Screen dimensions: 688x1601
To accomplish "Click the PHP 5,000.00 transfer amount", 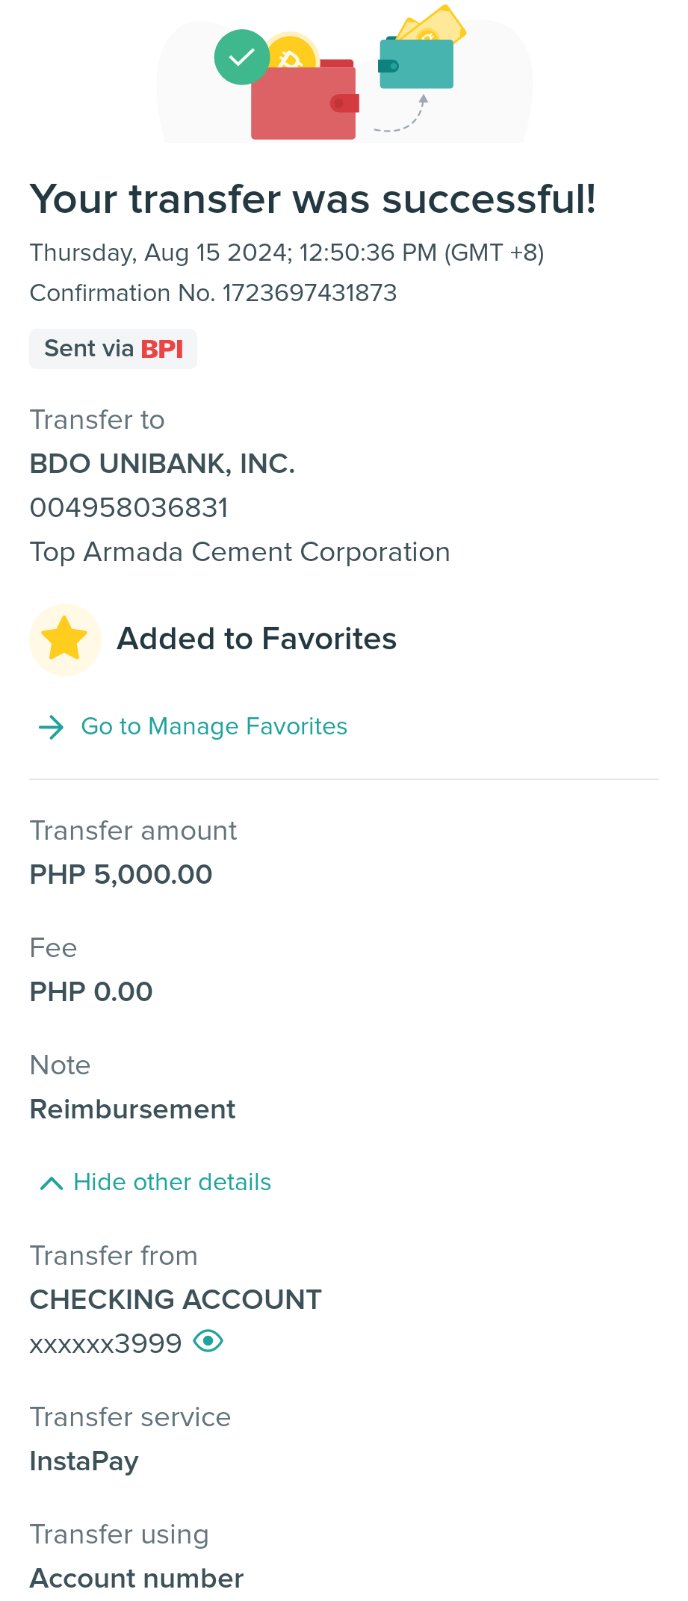I will click(x=121, y=875).
